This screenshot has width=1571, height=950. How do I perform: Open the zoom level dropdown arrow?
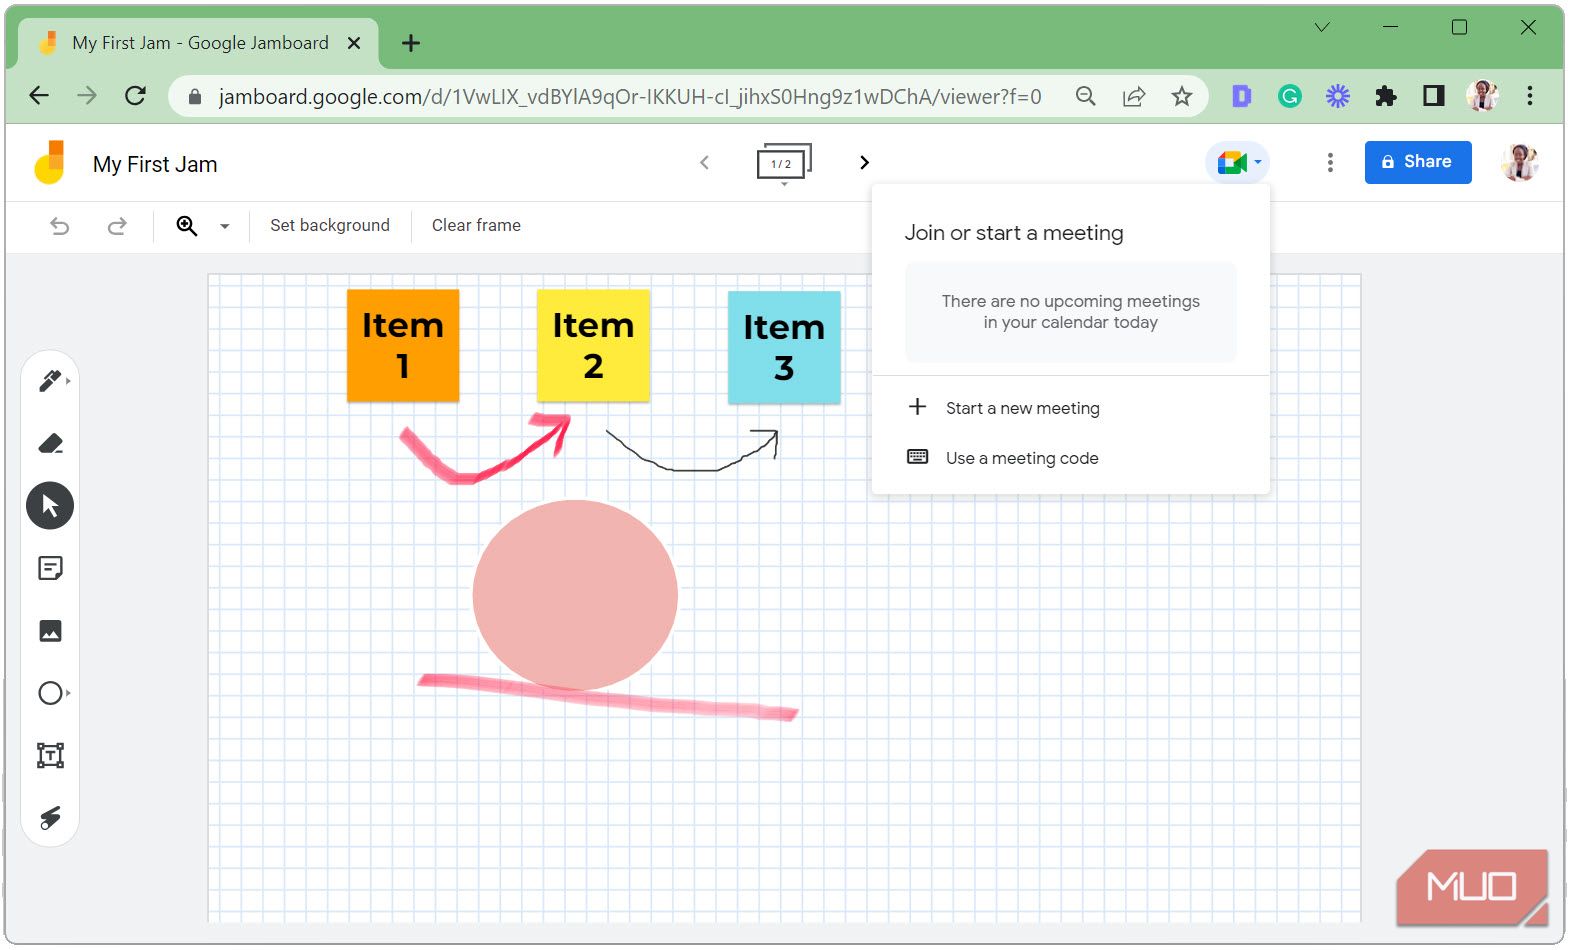[225, 226]
